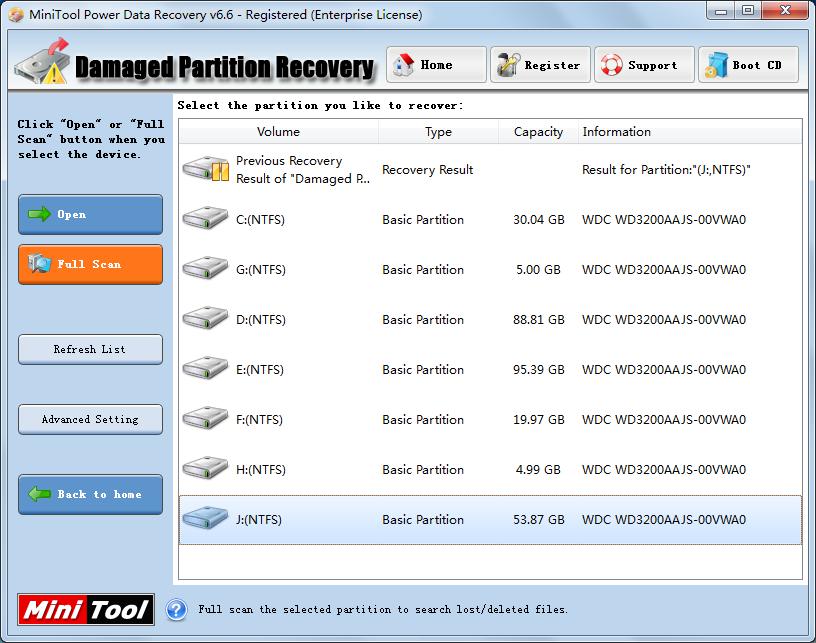Click Basic Partition in the C: row
The width and height of the screenshot is (816, 643).
423,220
